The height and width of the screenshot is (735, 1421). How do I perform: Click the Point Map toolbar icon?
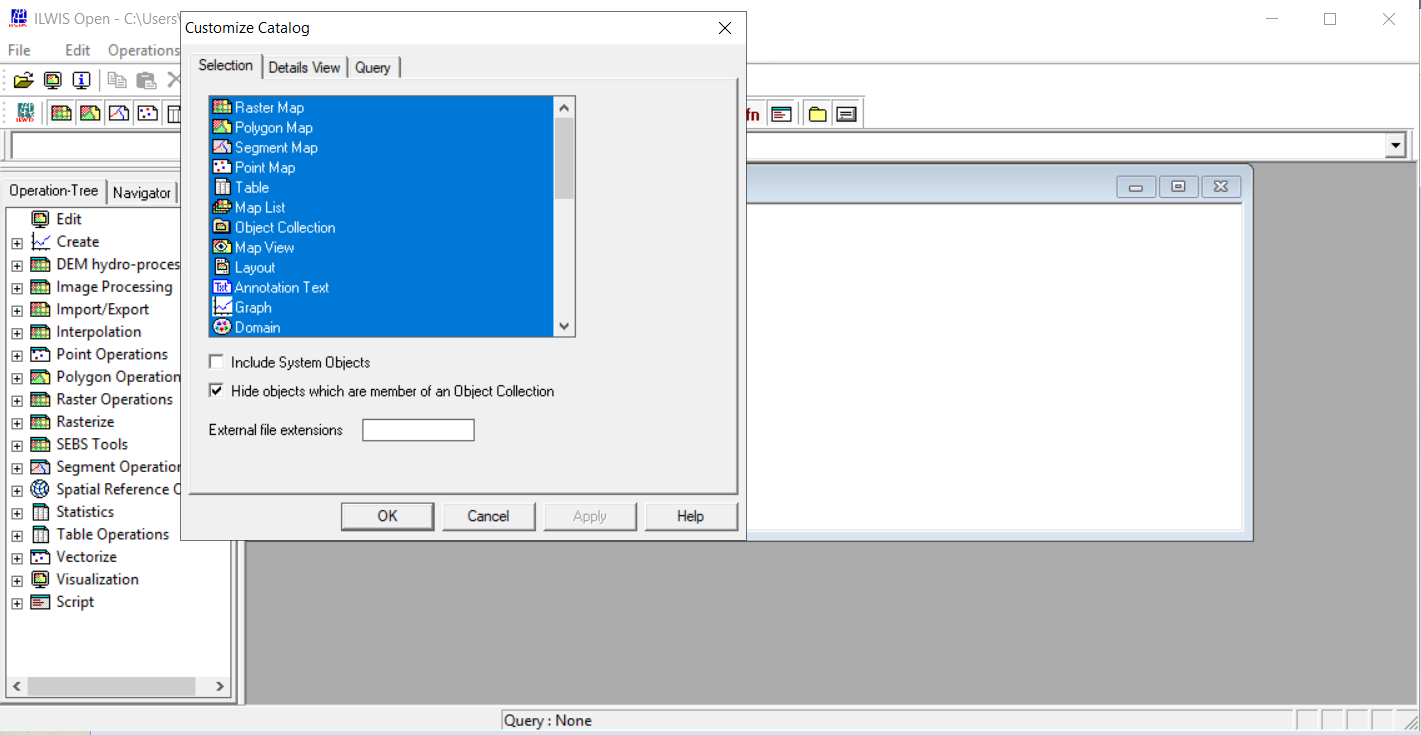pos(147,114)
